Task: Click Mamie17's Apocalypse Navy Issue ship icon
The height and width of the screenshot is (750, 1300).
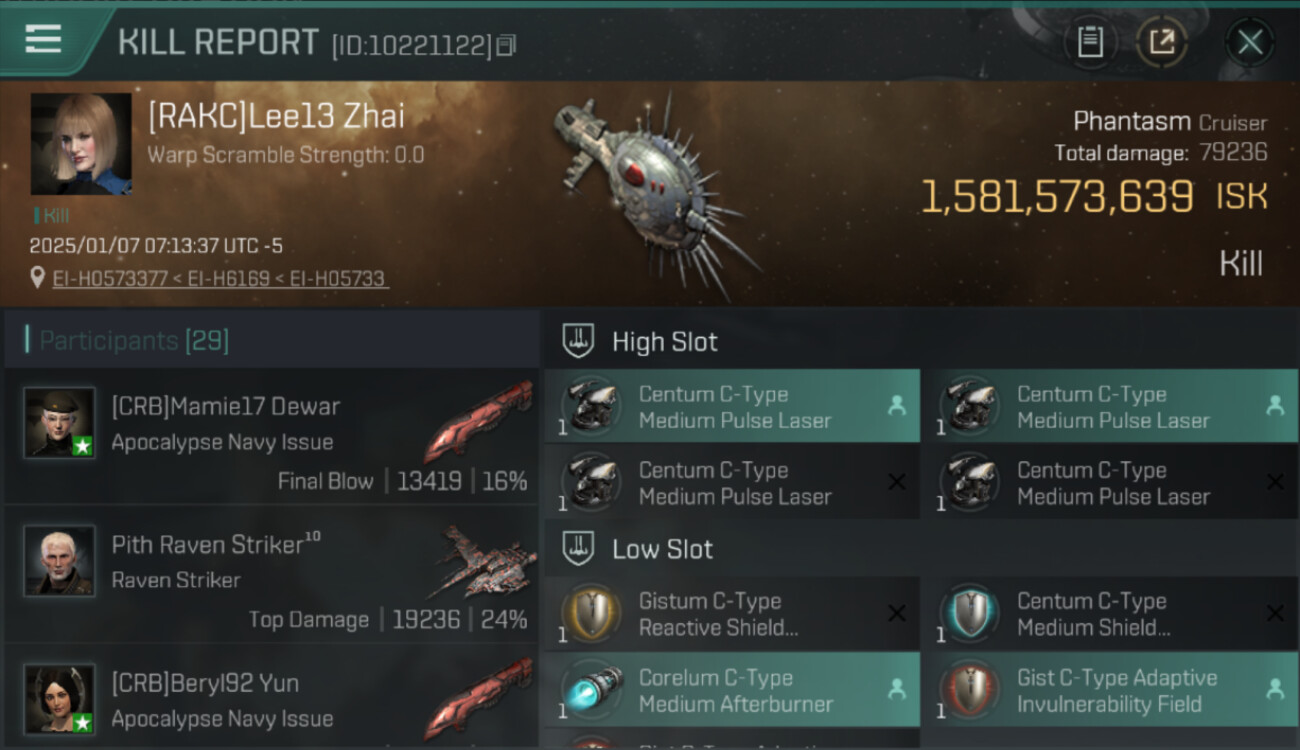Action: point(478,420)
